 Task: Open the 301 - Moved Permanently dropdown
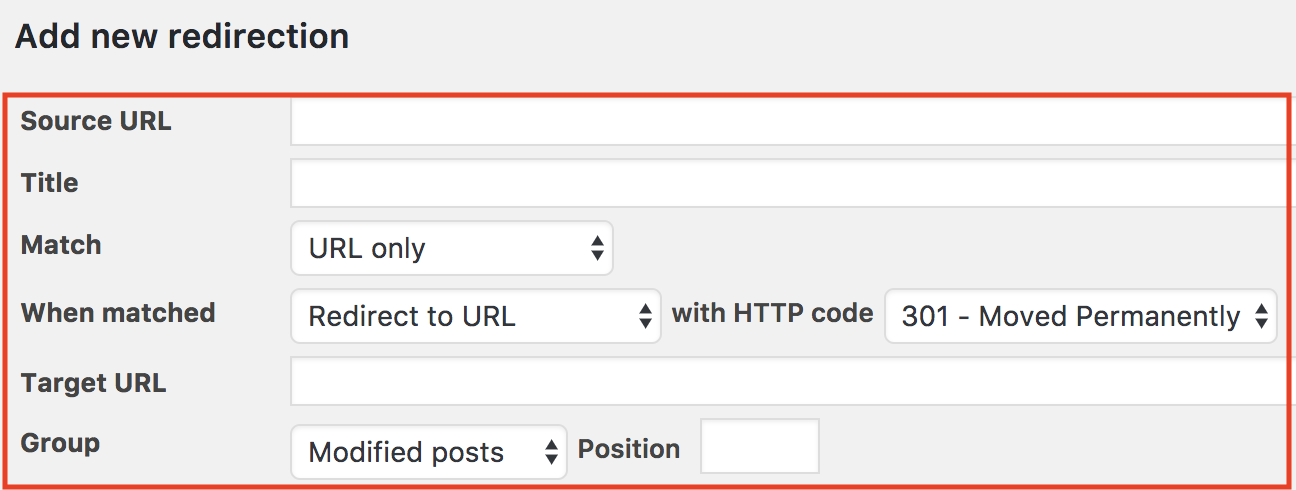pos(1079,317)
